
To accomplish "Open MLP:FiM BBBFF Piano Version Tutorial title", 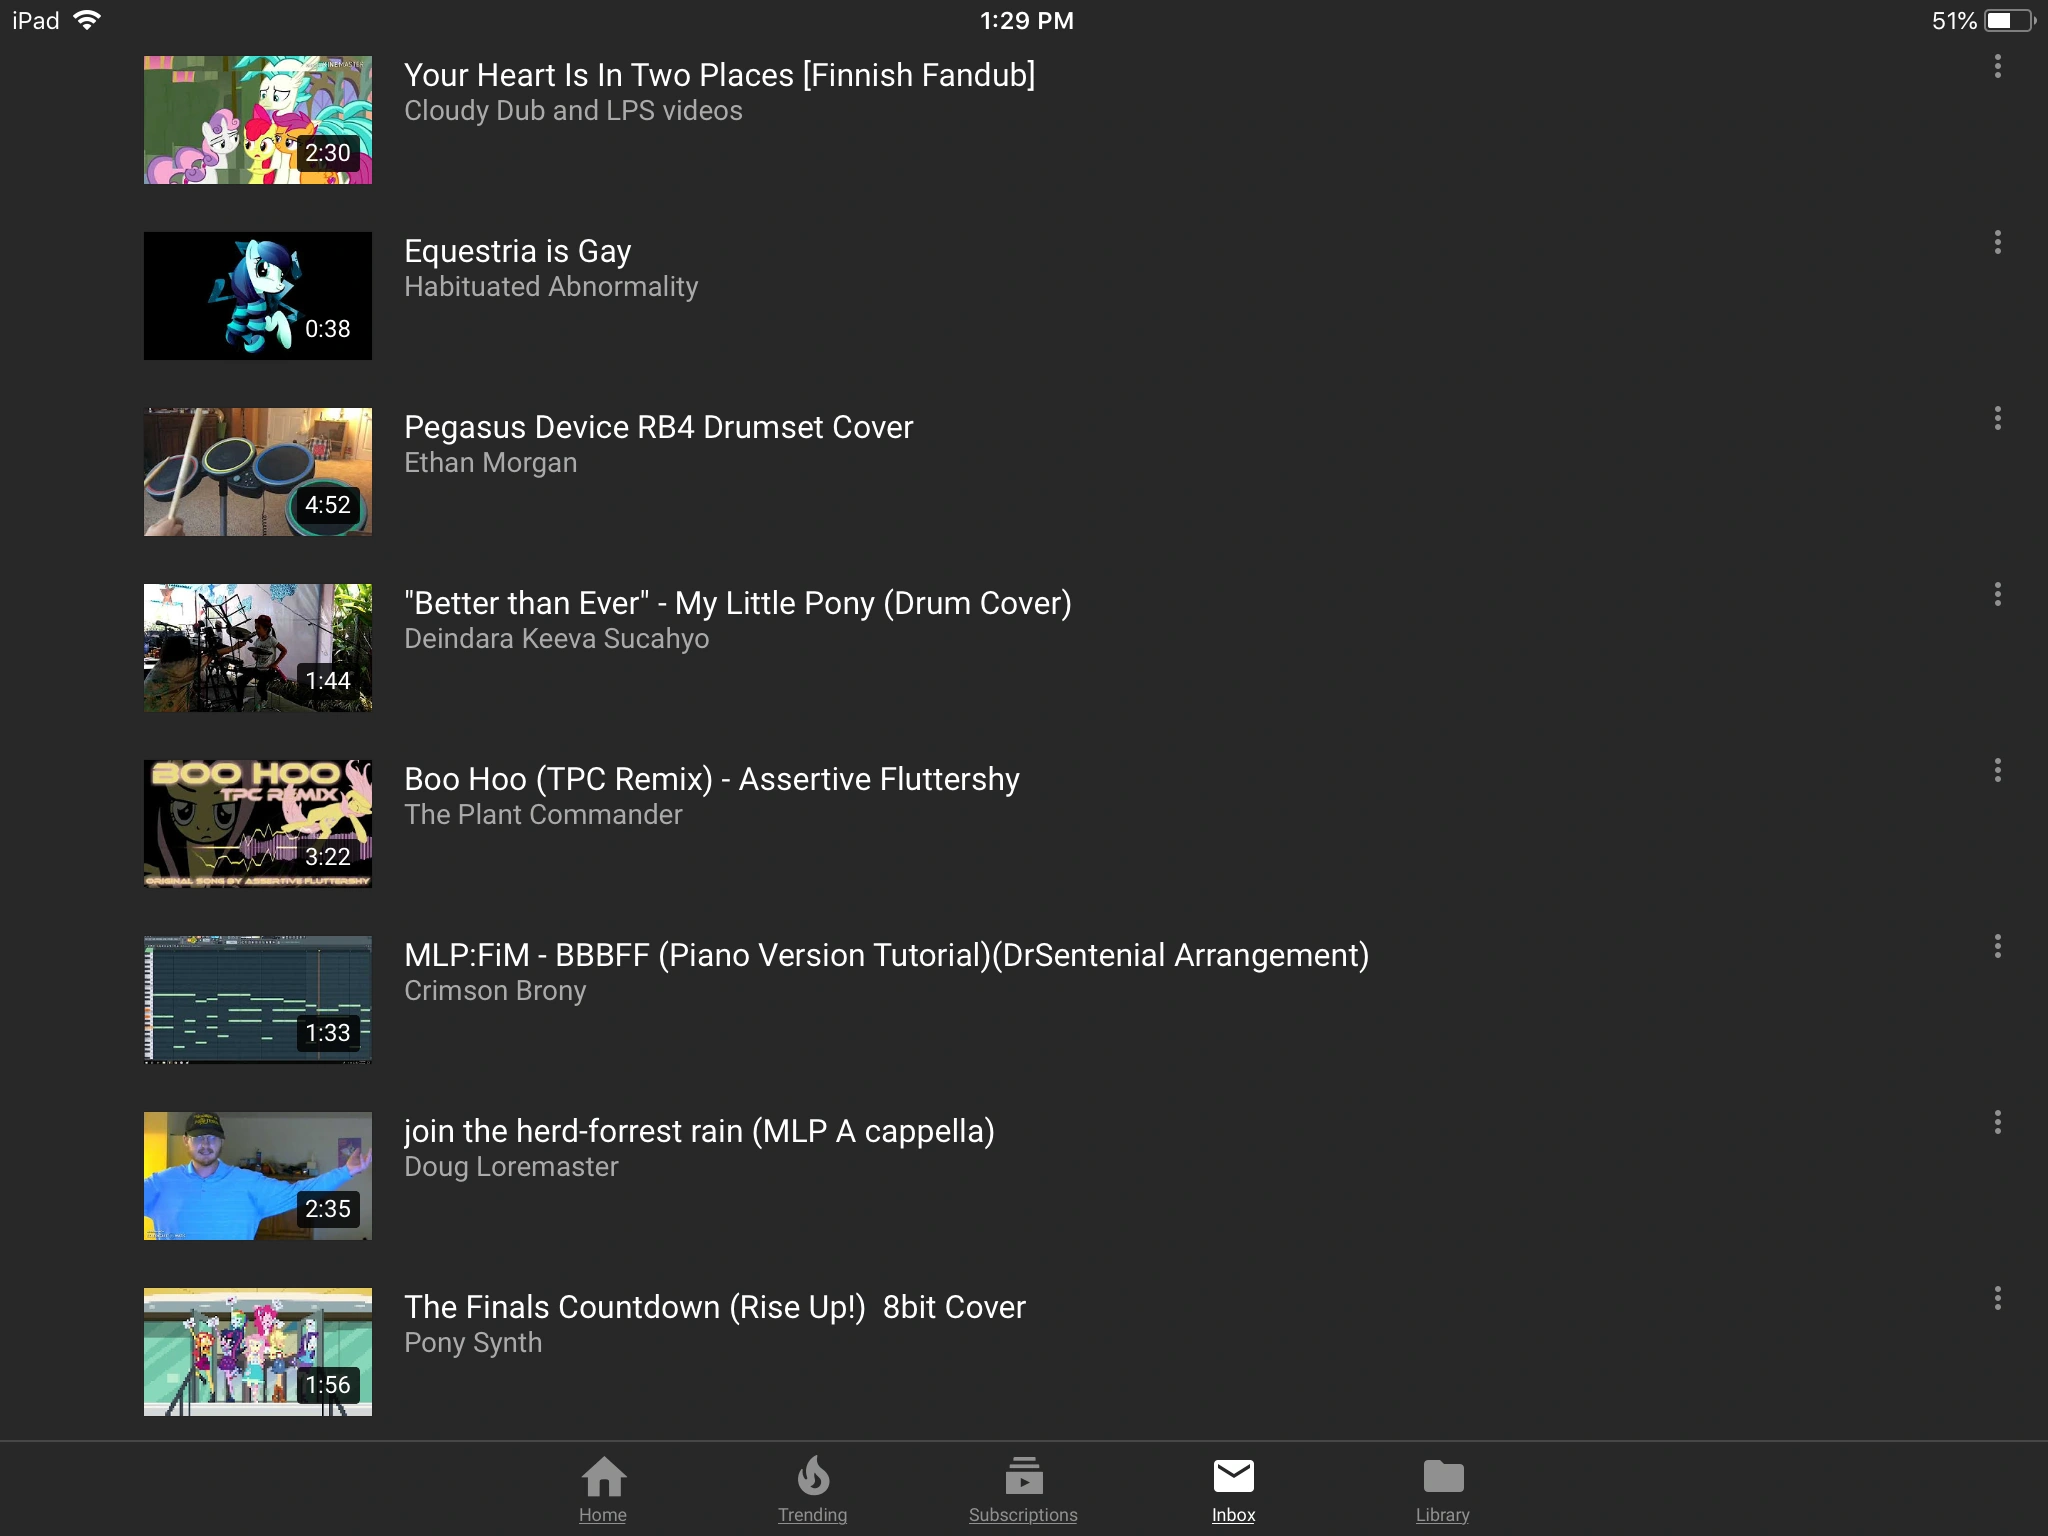I will 886,956.
